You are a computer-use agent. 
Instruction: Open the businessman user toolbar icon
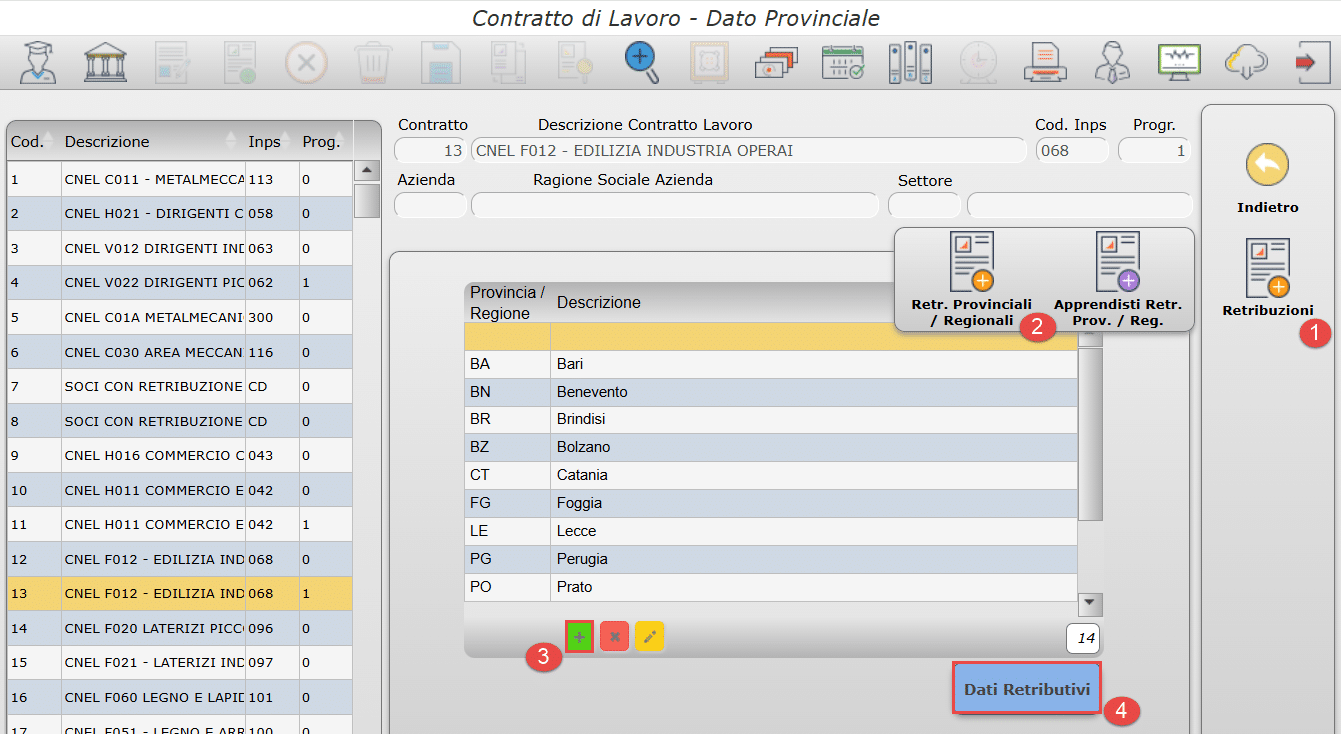pos(1112,63)
